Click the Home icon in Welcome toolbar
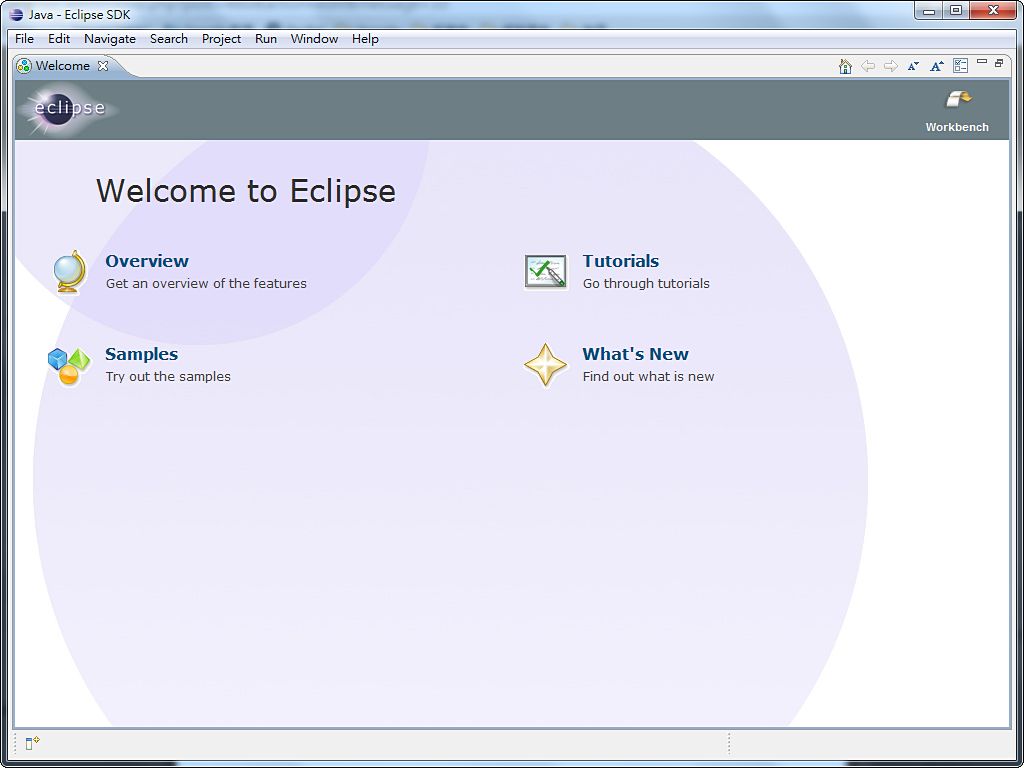 click(x=845, y=66)
